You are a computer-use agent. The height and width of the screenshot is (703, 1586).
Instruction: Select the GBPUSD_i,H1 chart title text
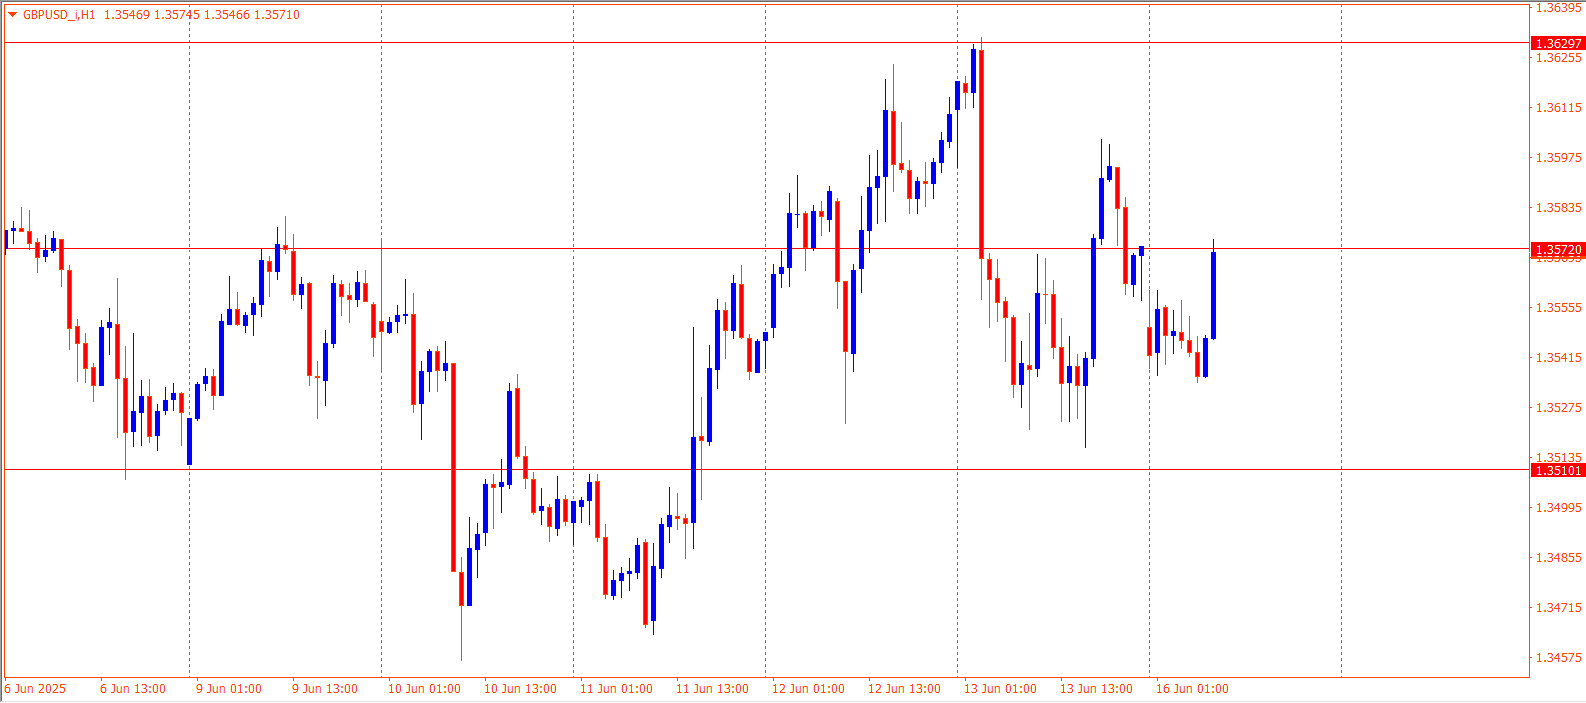point(59,15)
